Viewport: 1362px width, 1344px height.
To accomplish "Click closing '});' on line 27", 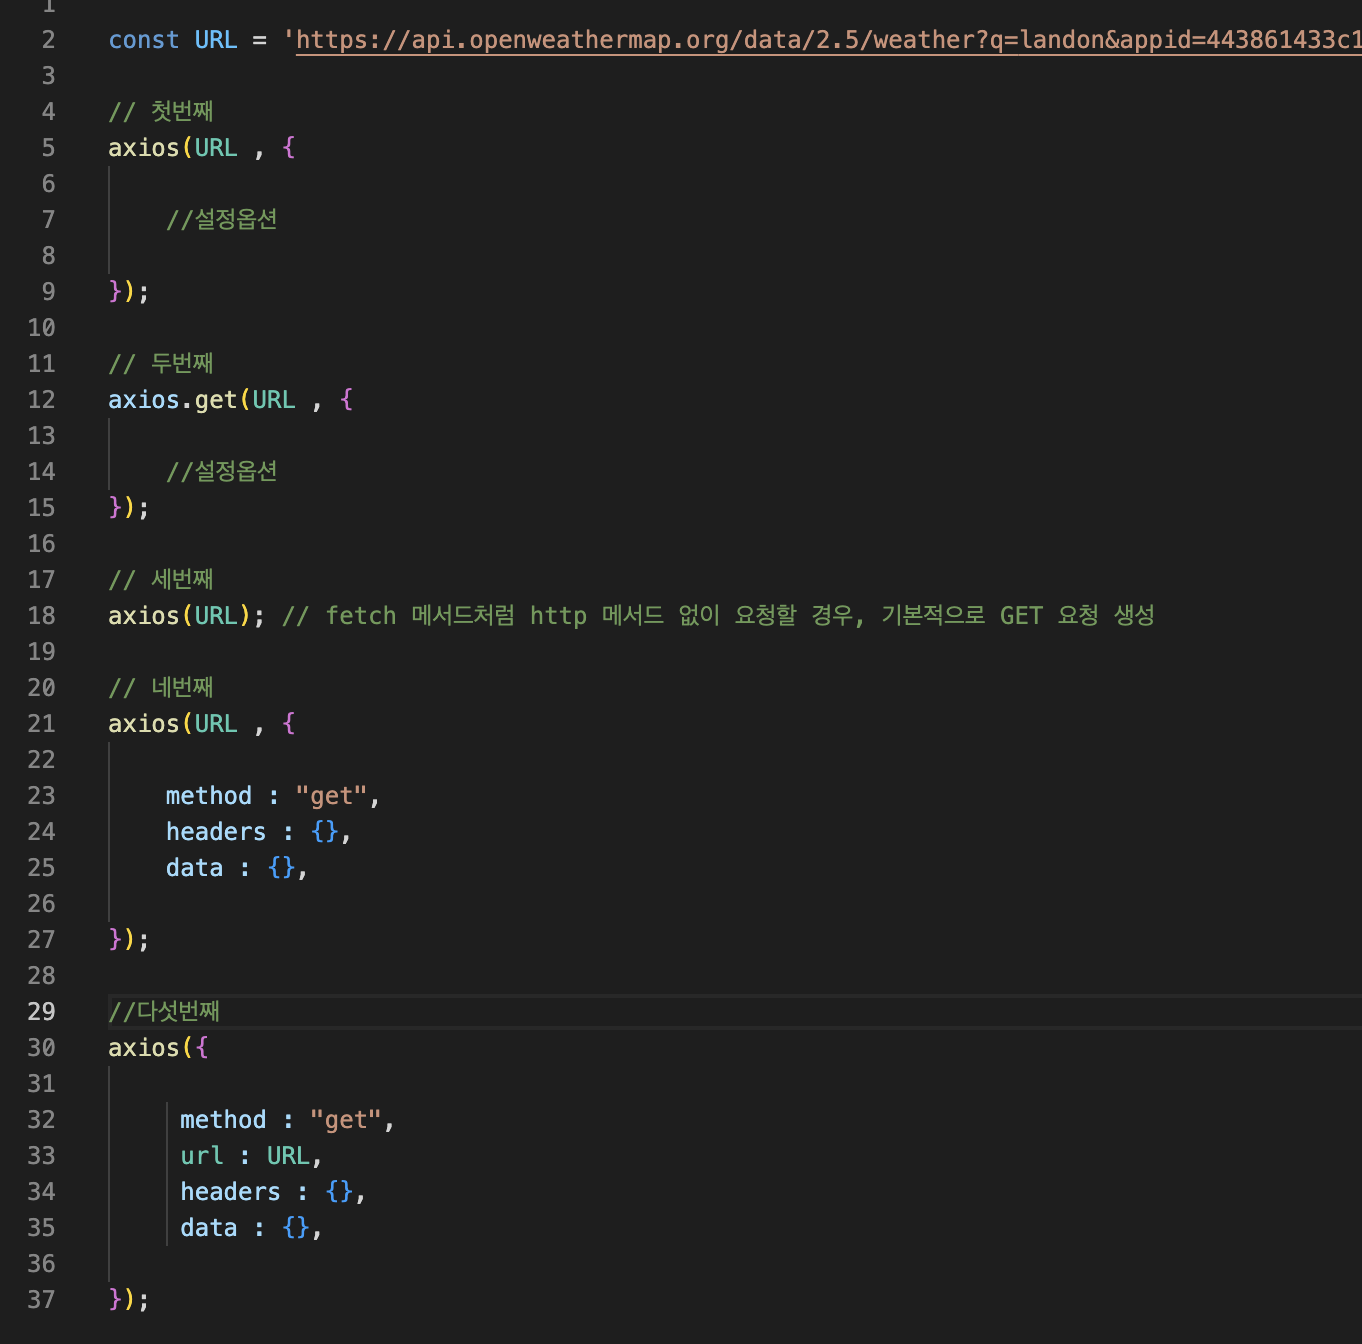I will (x=129, y=939).
